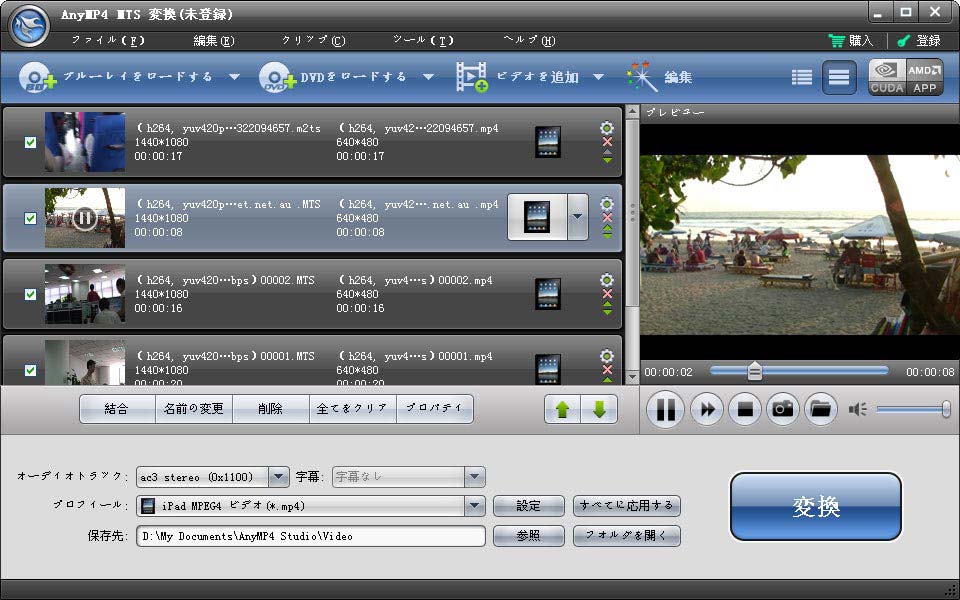Screen dimensions: 960x600
Task: Open the 編集(E) menu
Action: [x=214, y=40]
